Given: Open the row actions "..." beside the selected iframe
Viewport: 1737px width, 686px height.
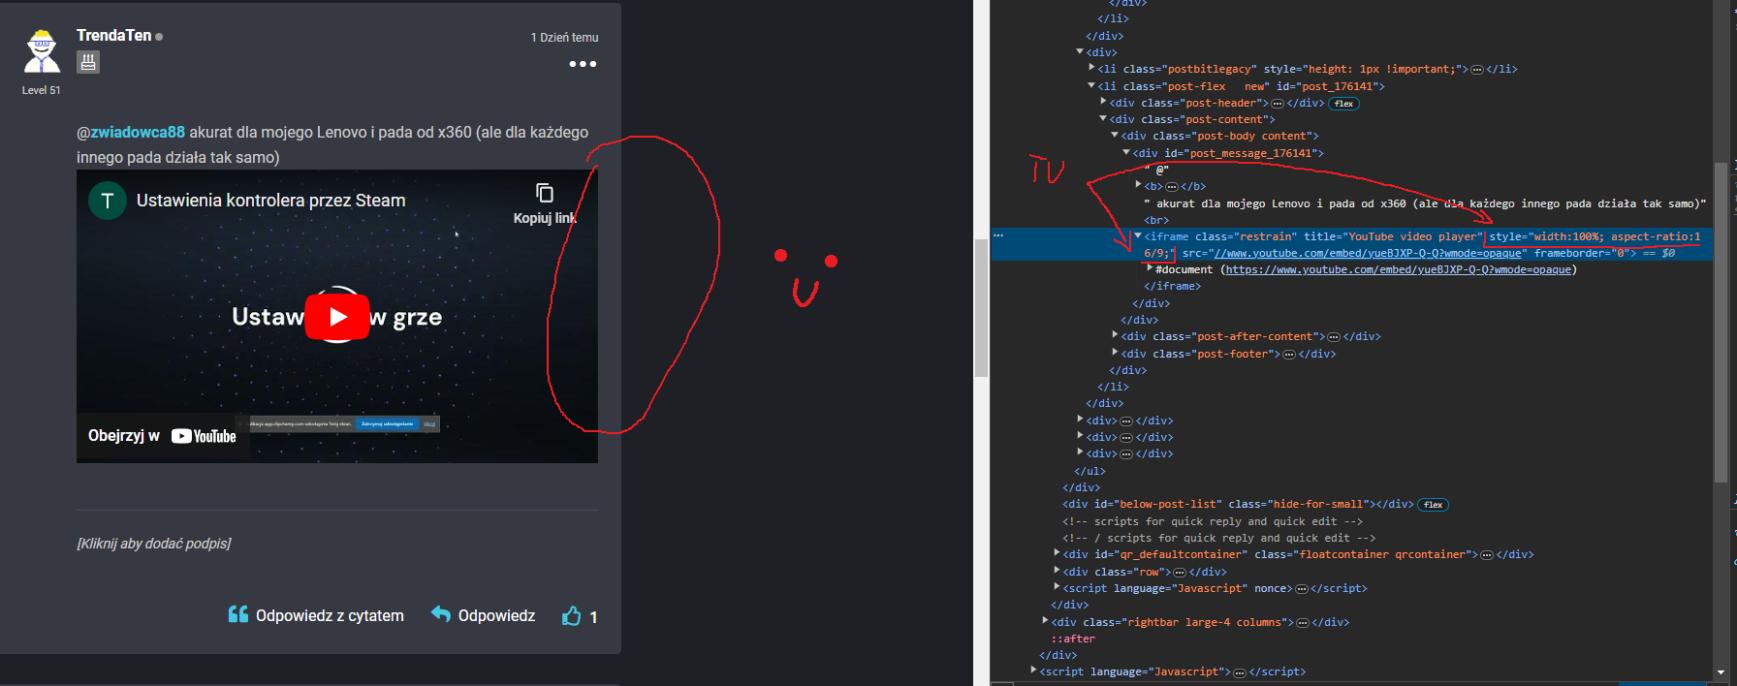Looking at the screenshot, I should (x=998, y=236).
